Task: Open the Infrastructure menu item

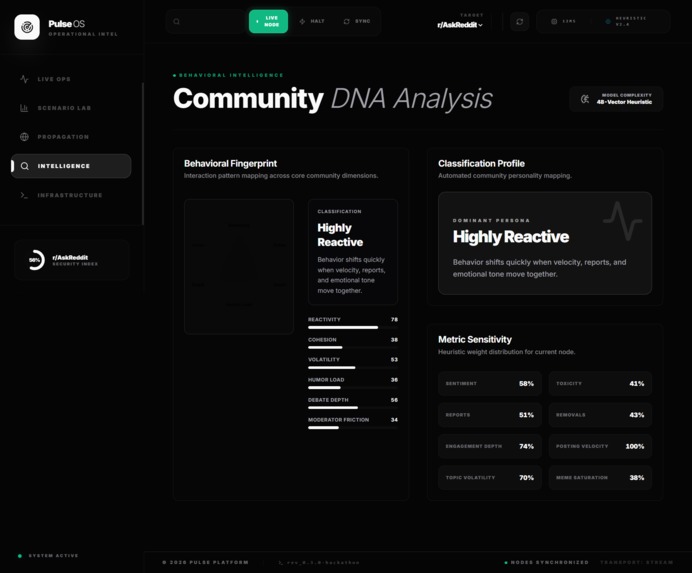Action: pos(71,195)
